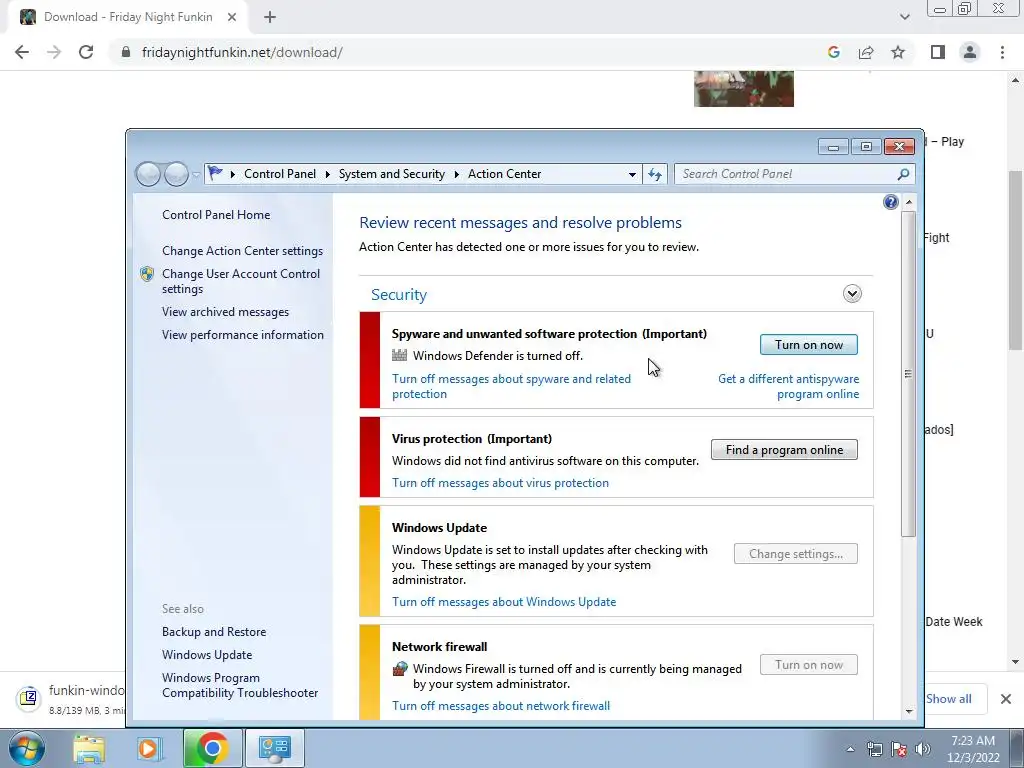Viewport: 1024px width, 768px height.
Task: Turn off messages about virus protection
Action: (500, 483)
